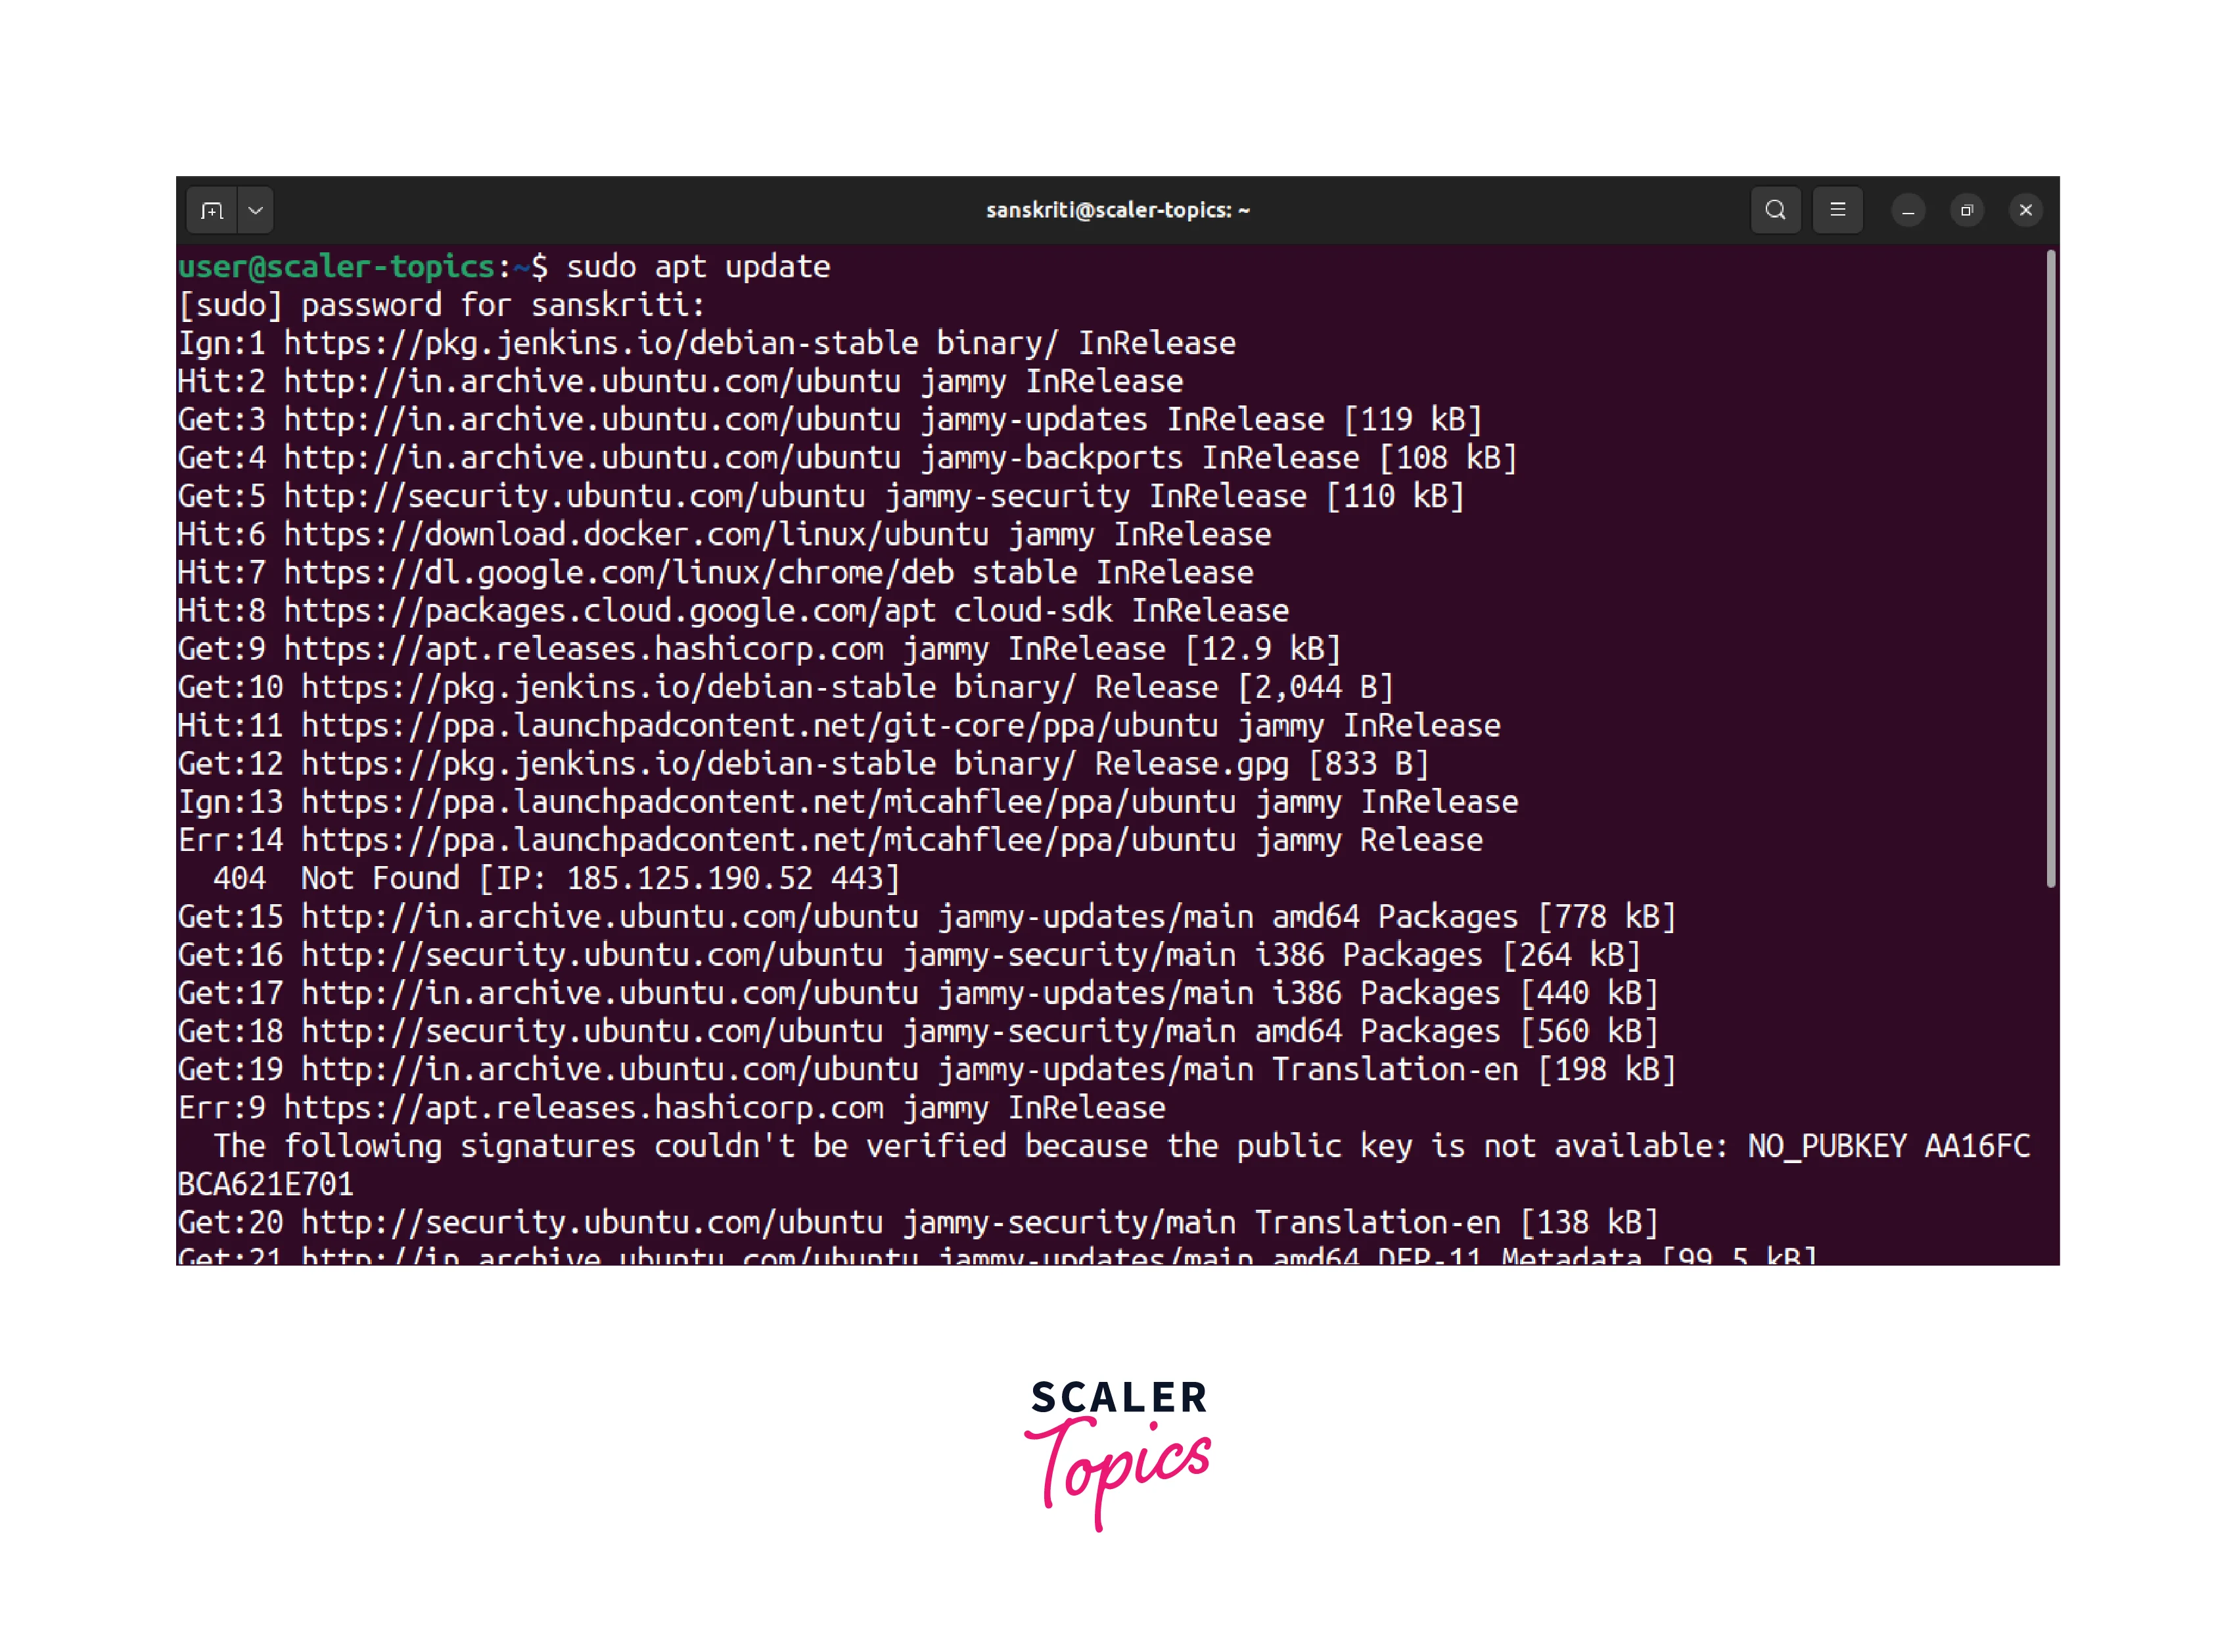Click the dl.google.com chrome URL
Viewport: 2235px width, 1652px height.
[618, 573]
